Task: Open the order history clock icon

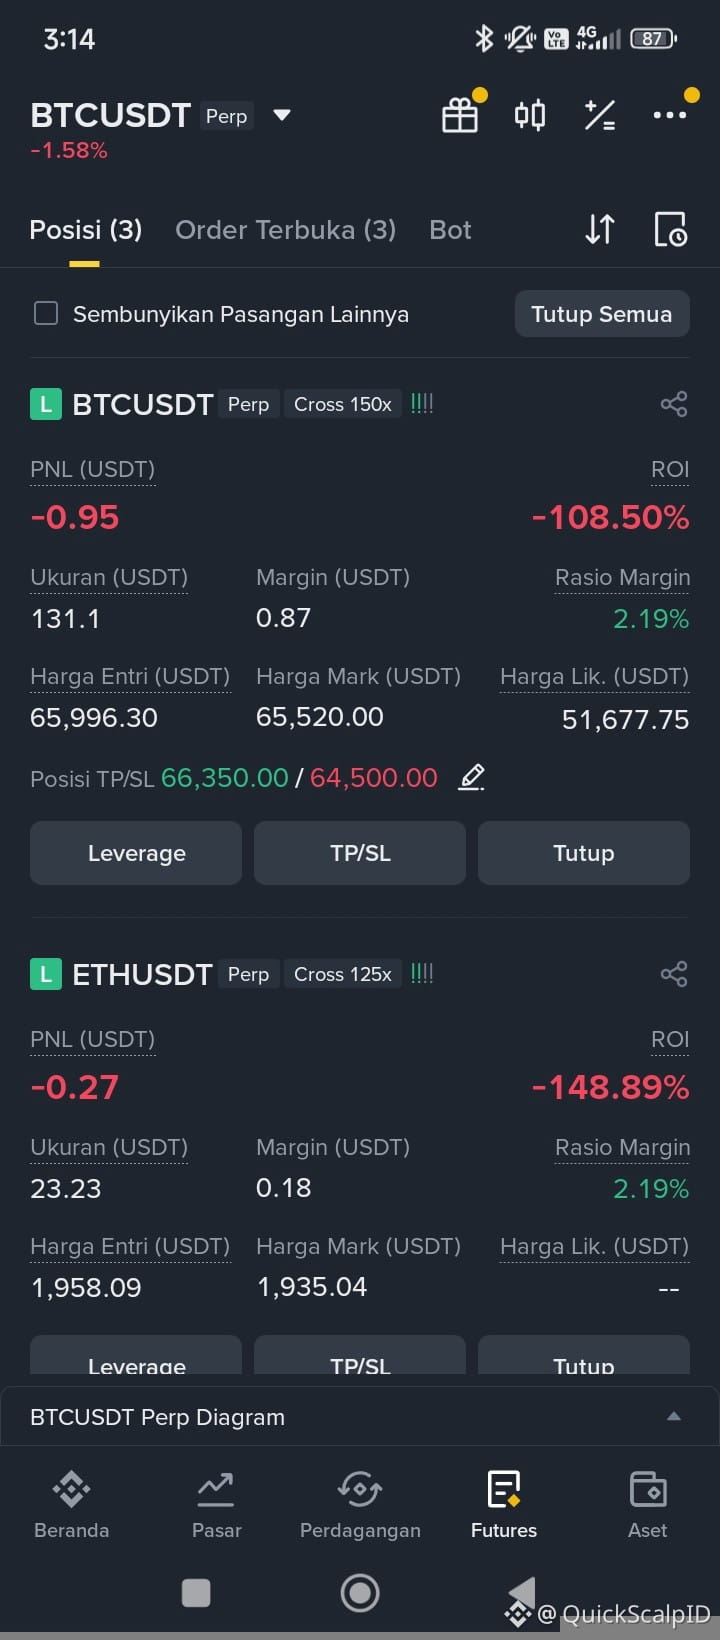Action: pos(670,229)
